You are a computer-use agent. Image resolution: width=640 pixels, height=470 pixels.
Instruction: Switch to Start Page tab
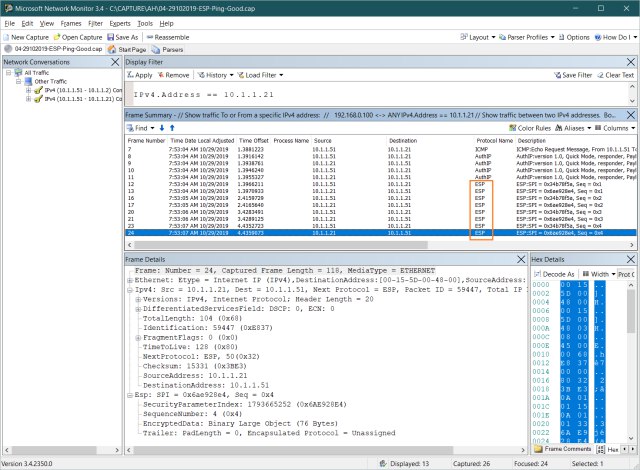(127, 49)
